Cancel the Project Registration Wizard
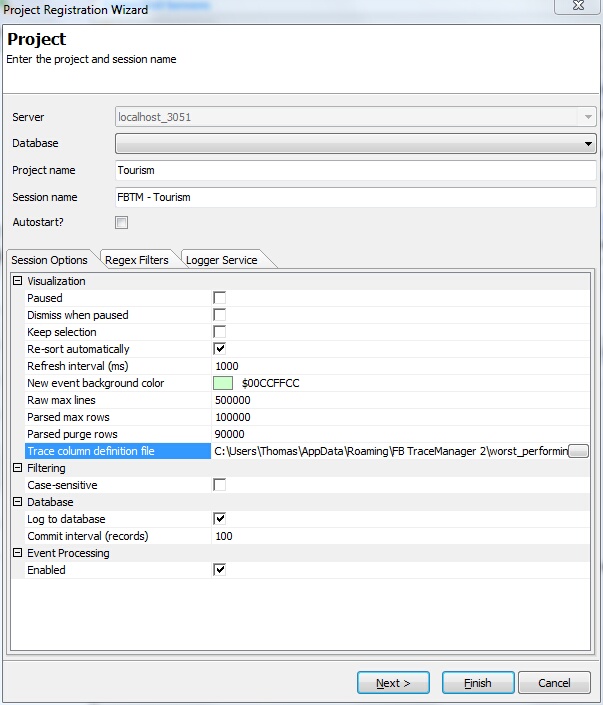The width and height of the screenshot is (603, 705). pyautogui.click(x=554, y=683)
